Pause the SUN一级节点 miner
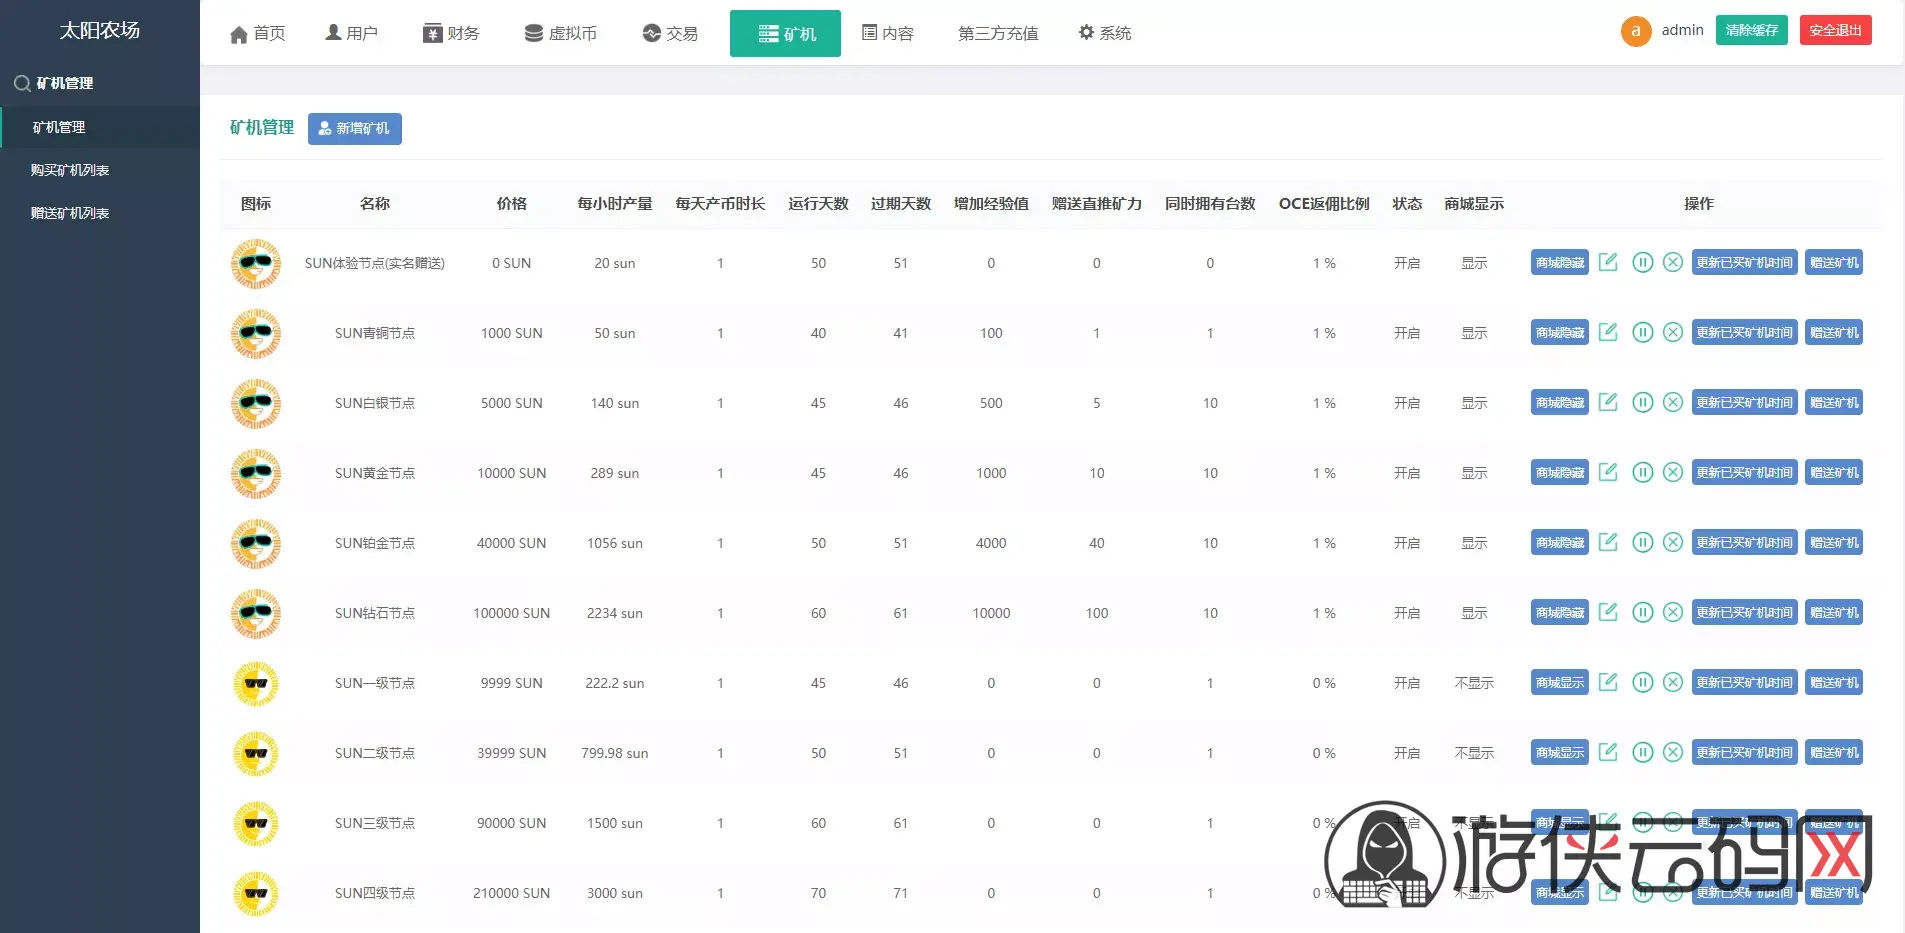Screen dimensions: 1905x933 point(1642,682)
